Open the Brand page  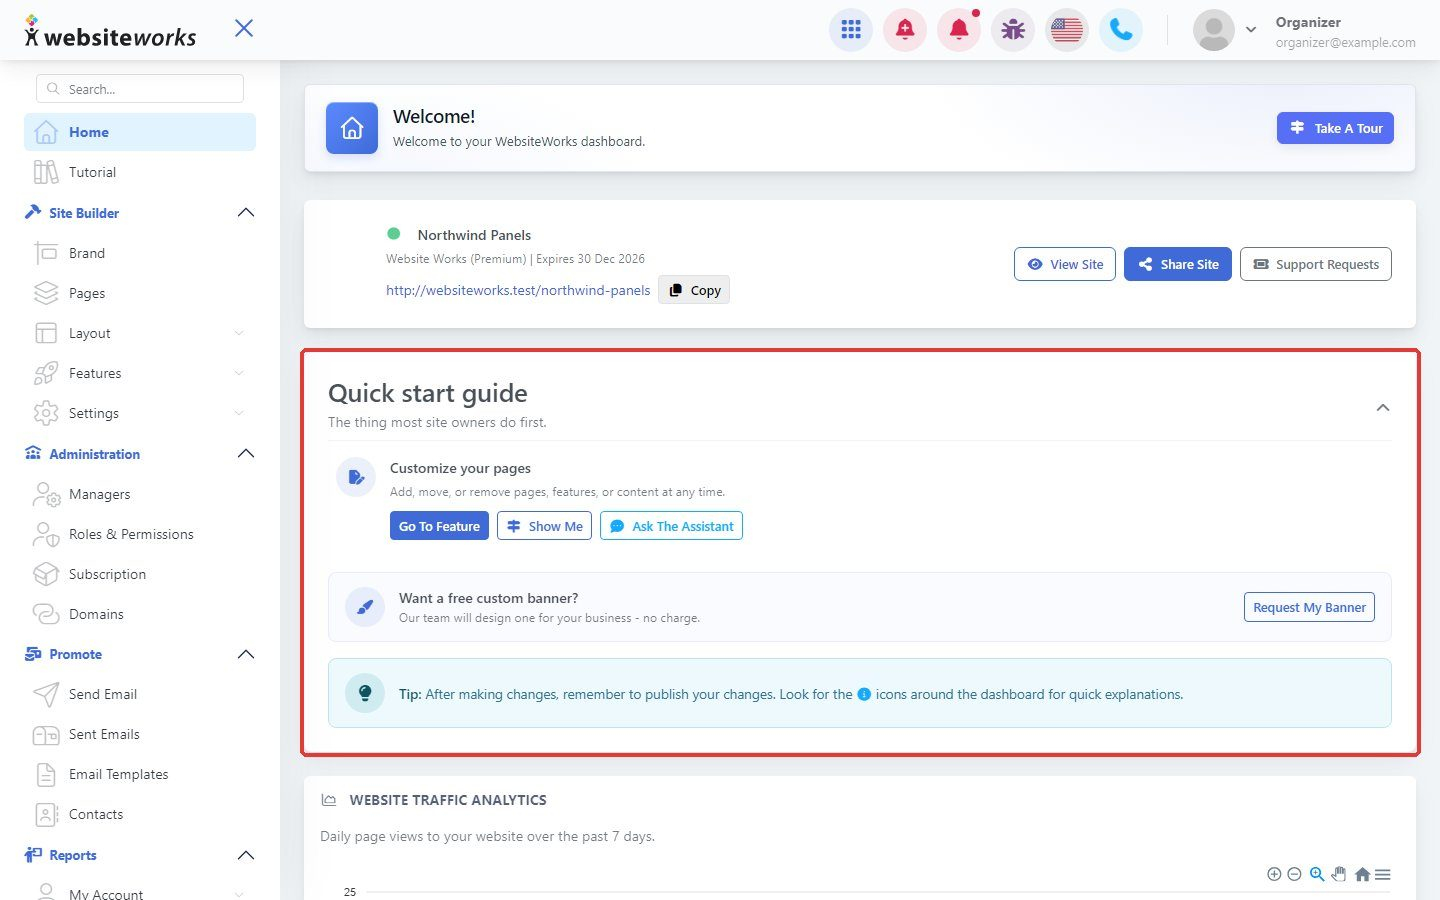pos(140,253)
